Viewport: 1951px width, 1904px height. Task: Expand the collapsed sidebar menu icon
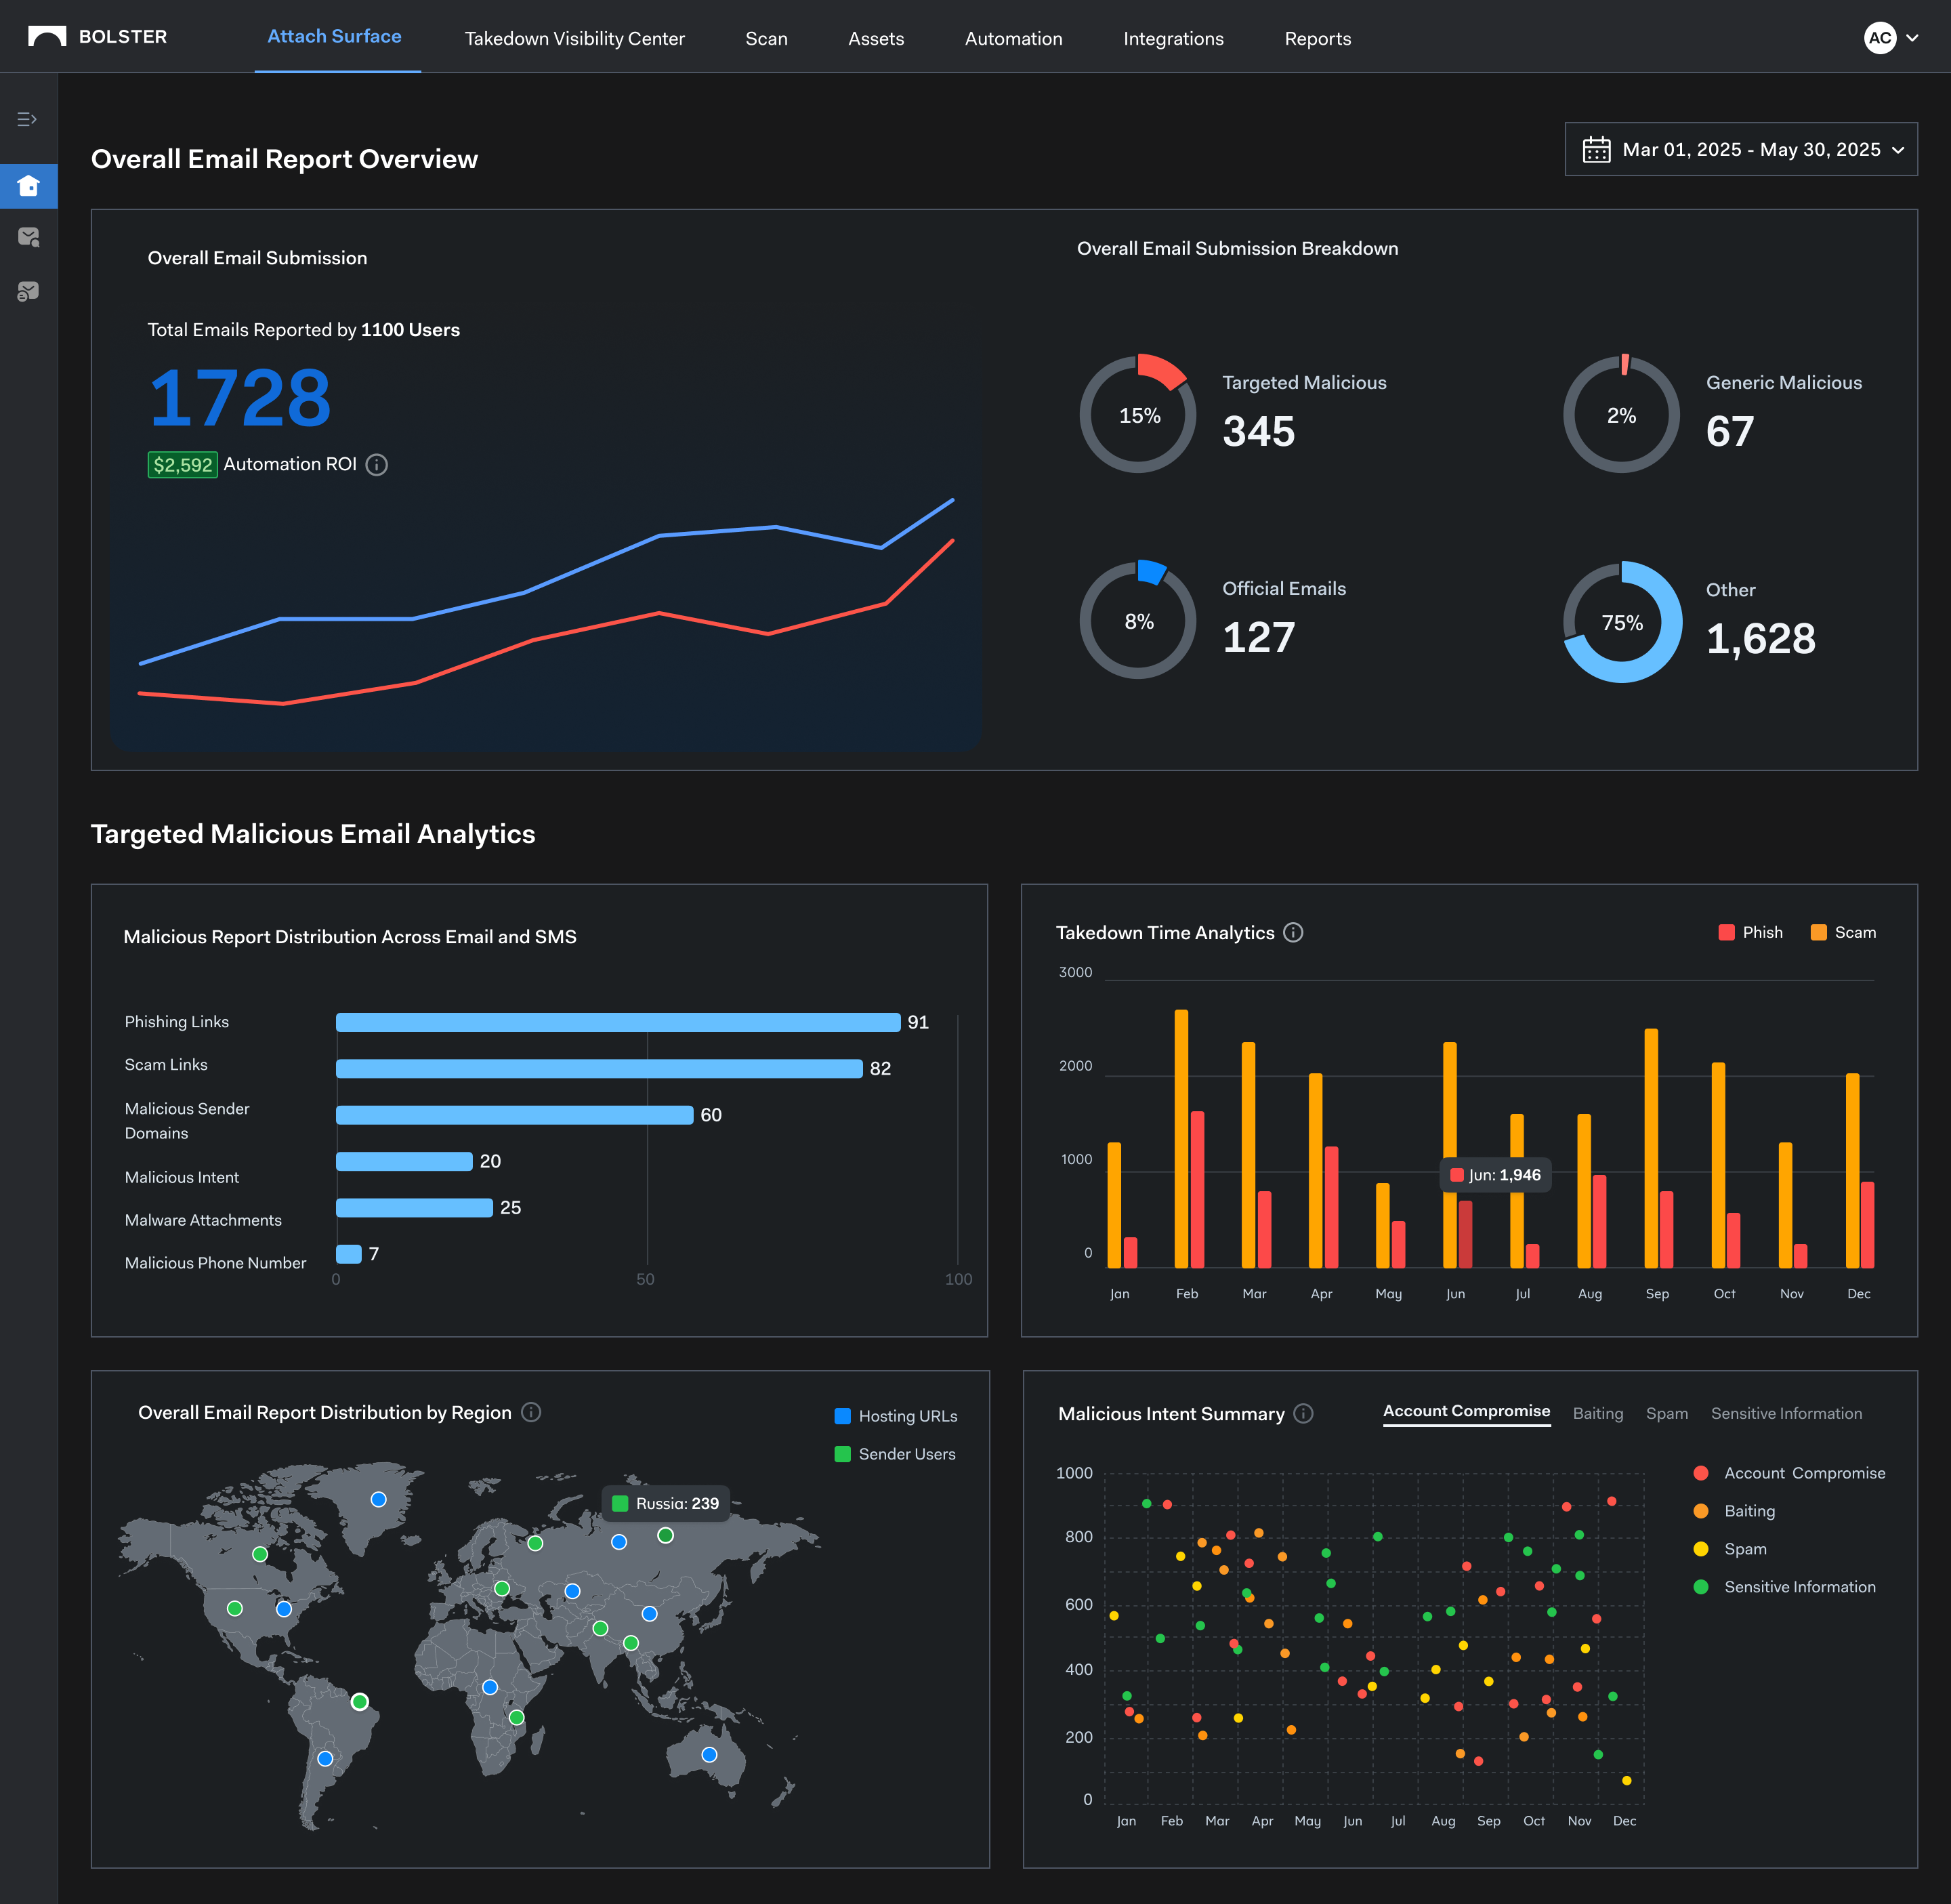pos(27,119)
